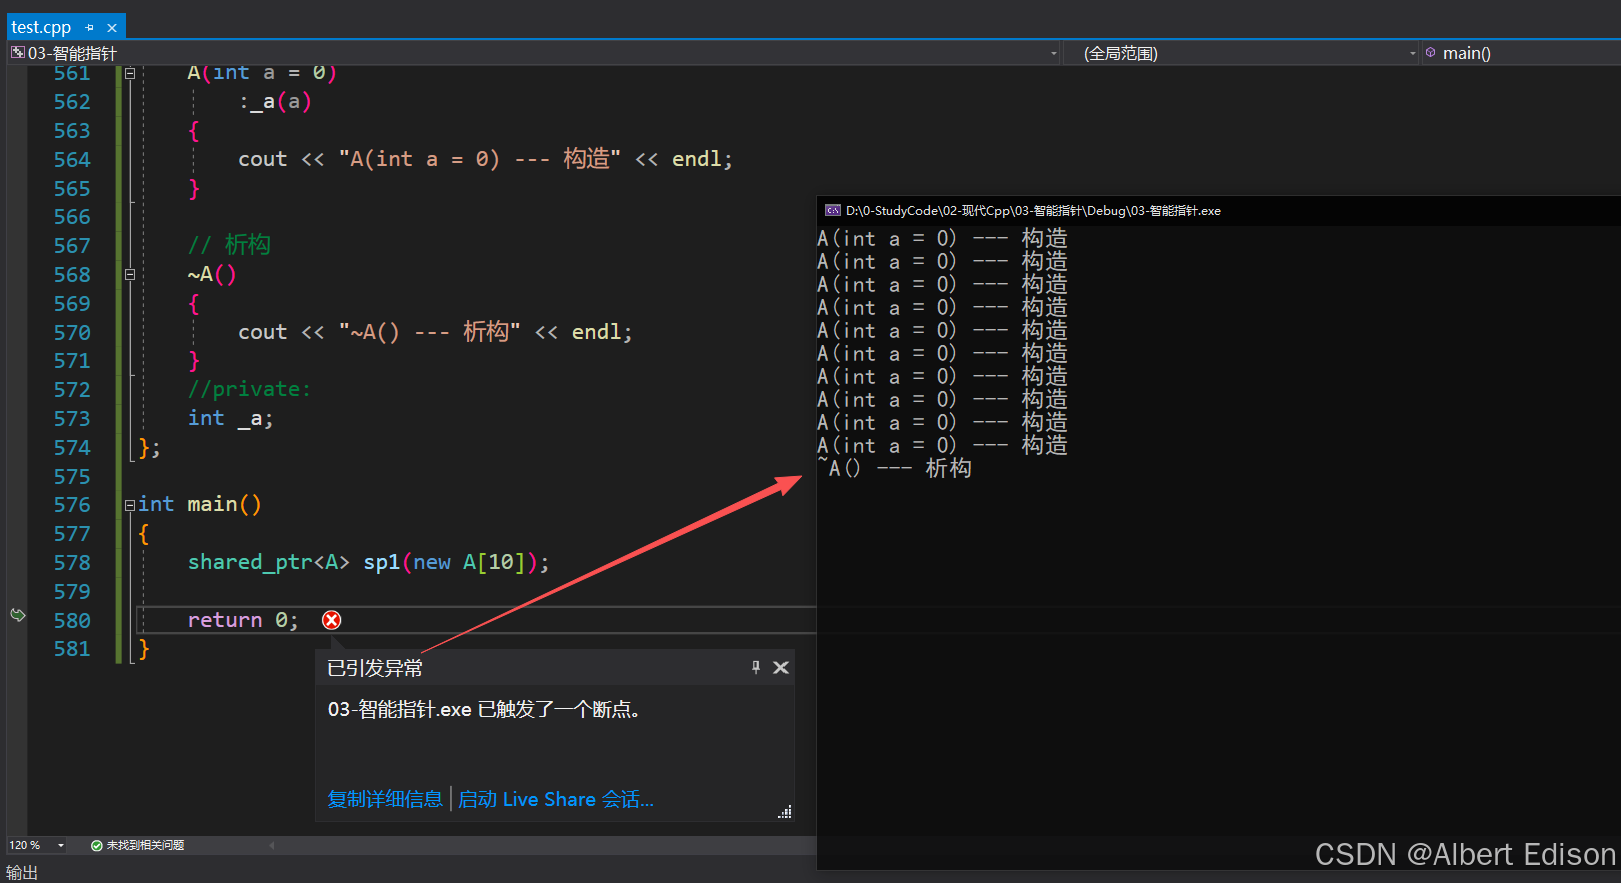Click line number 564

point(72,160)
